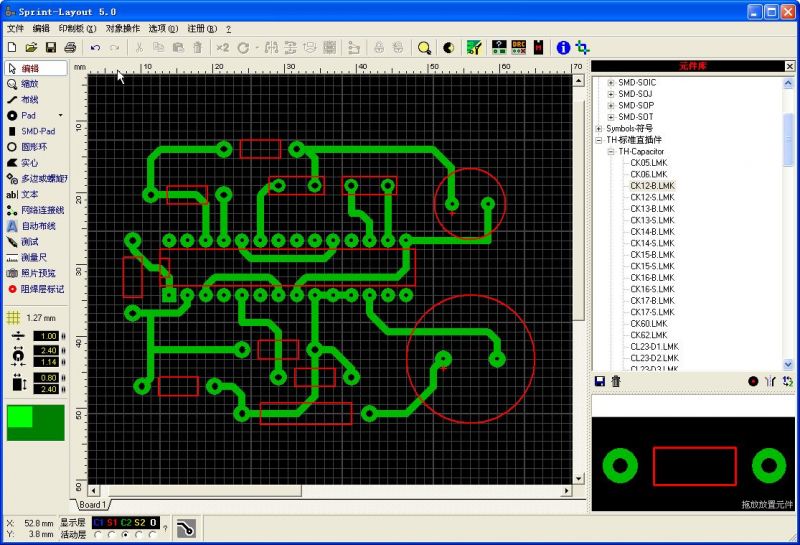
Task: Click the print icon in toolbar
Action: point(70,47)
